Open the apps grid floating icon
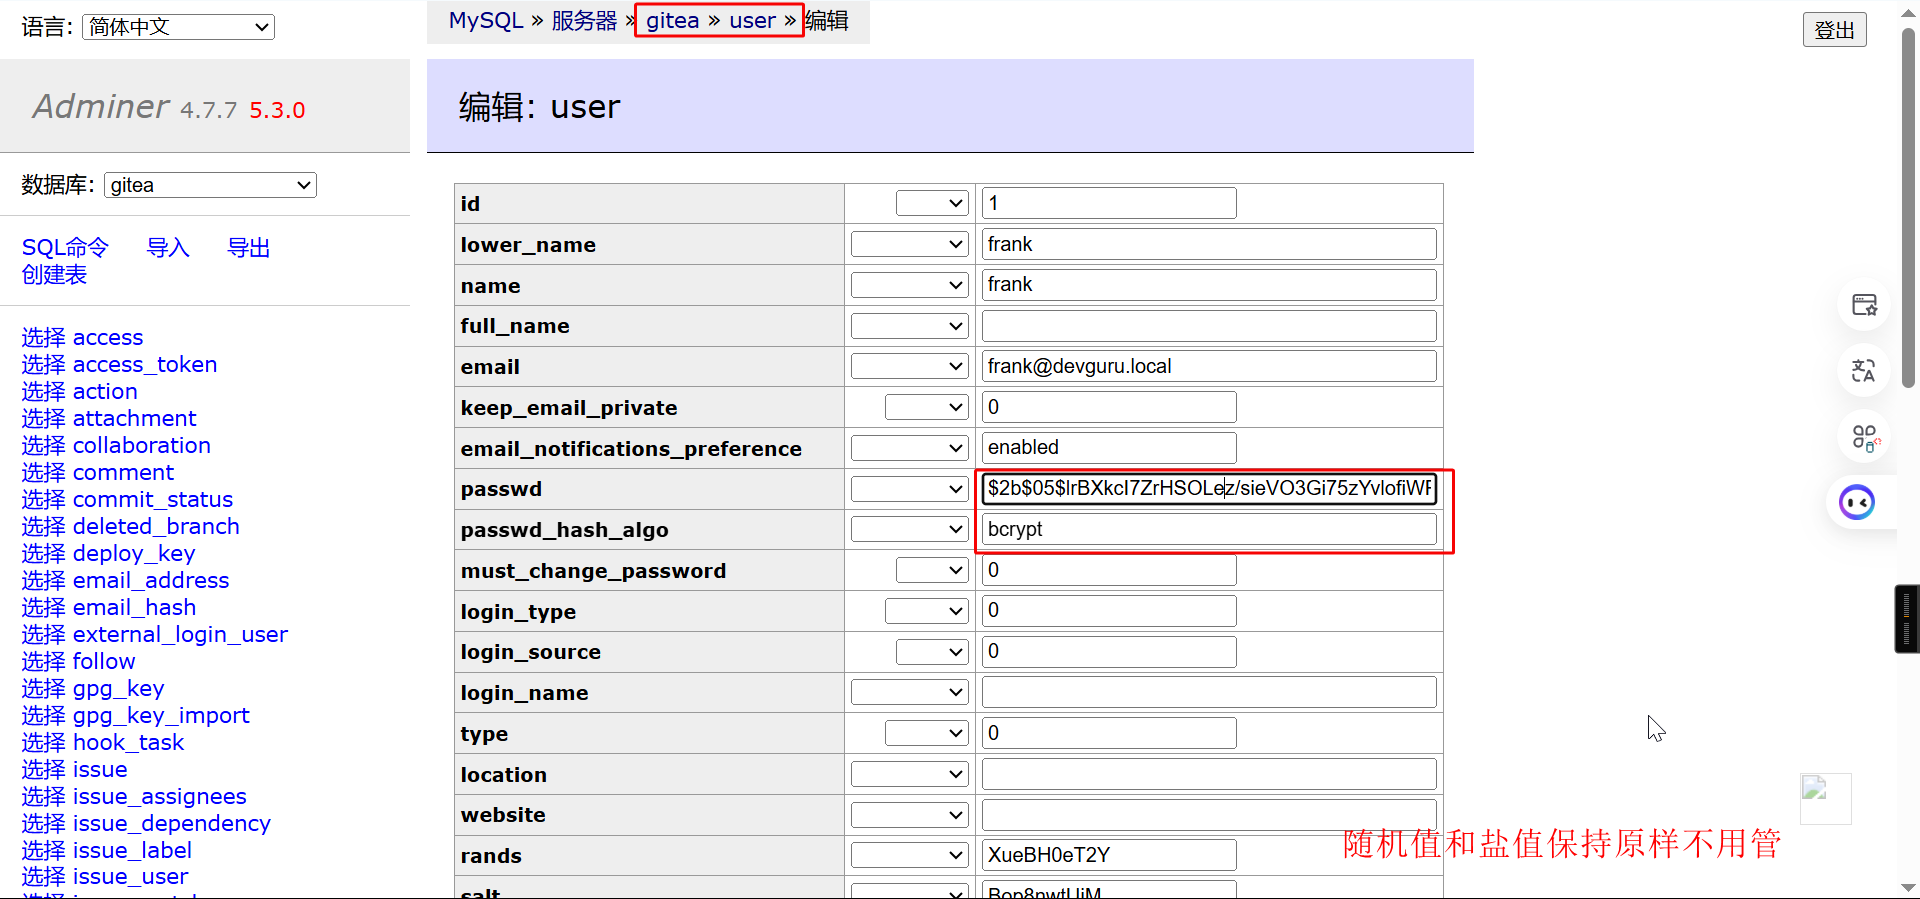This screenshot has height=899, width=1920. [1864, 438]
